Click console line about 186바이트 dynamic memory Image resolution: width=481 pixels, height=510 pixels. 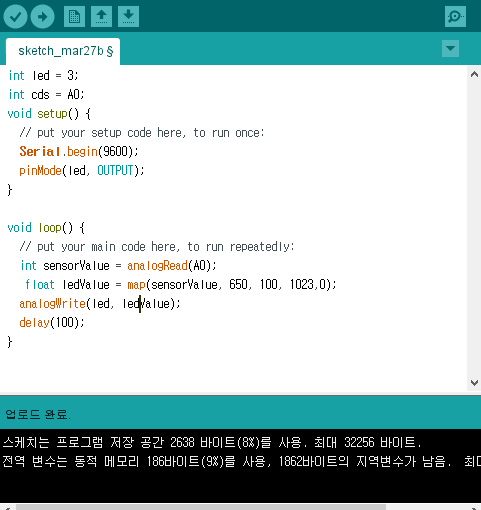(x=241, y=461)
